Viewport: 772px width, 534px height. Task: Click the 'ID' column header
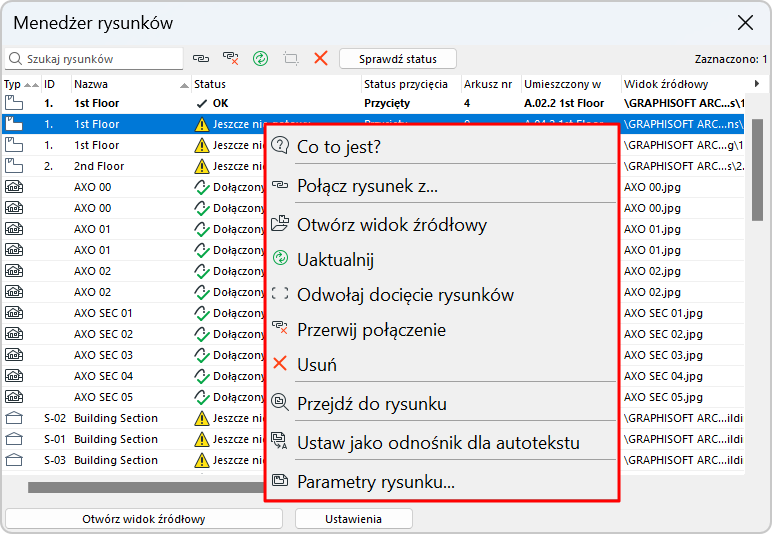[56, 84]
